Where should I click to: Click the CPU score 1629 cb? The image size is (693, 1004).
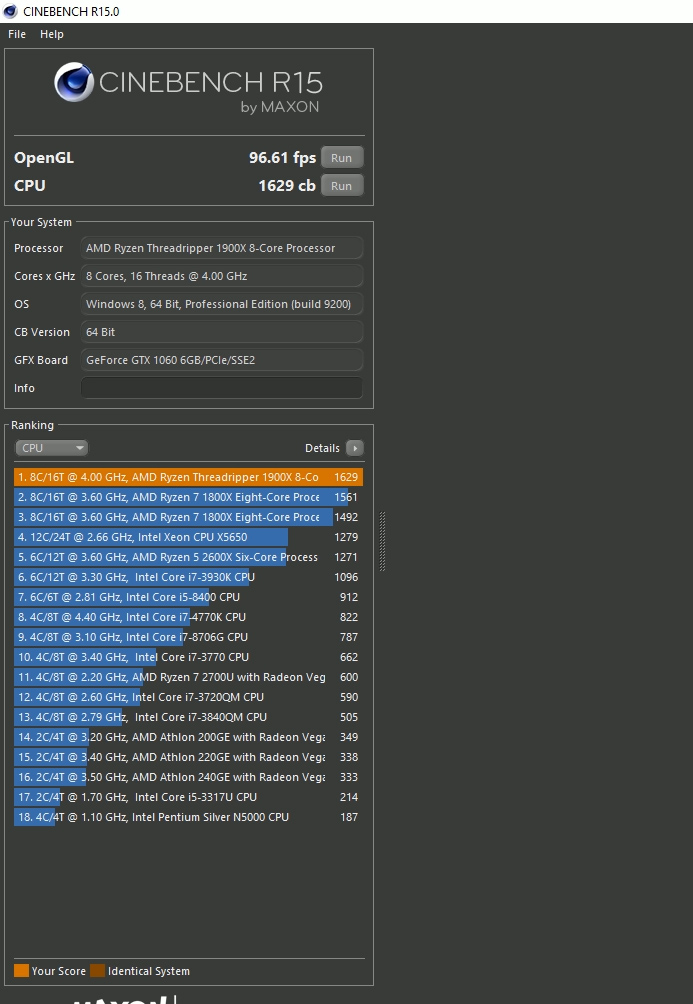[287, 186]
